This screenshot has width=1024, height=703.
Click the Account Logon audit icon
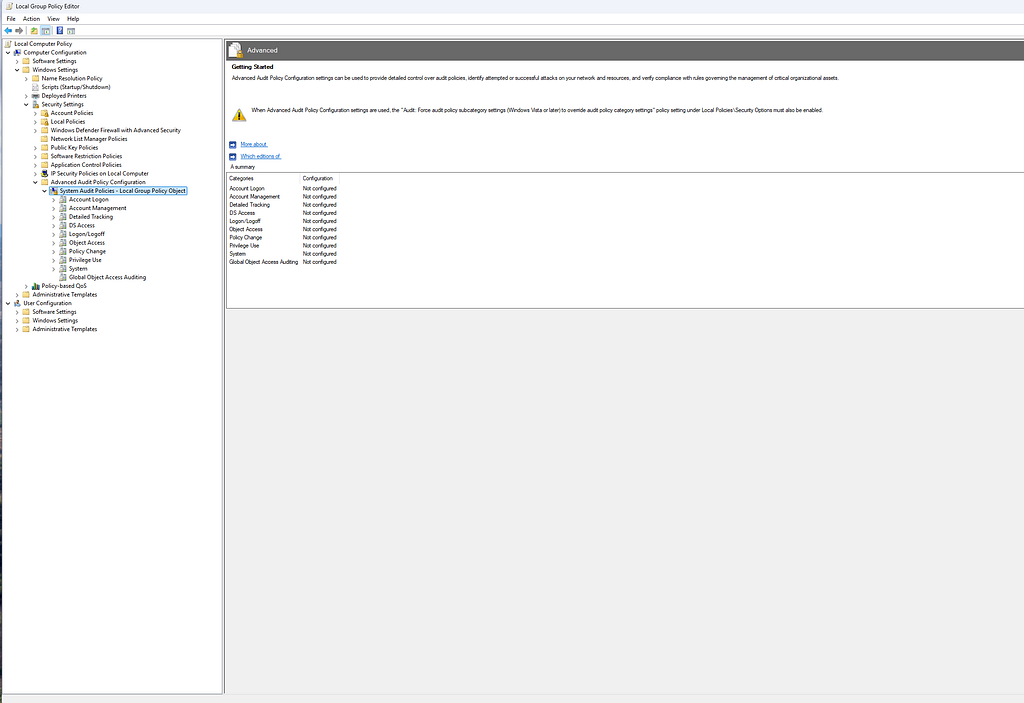63,199
